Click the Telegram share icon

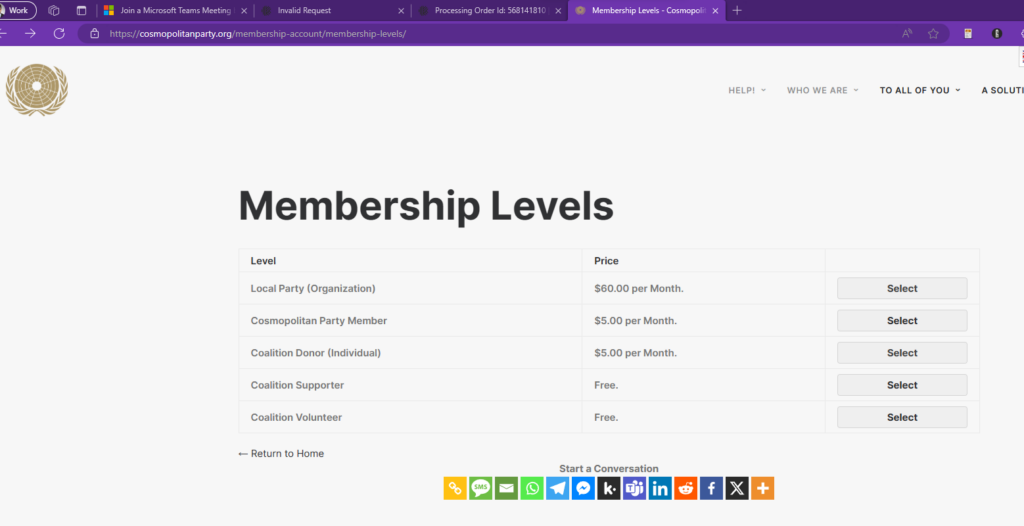click(558, 488)
